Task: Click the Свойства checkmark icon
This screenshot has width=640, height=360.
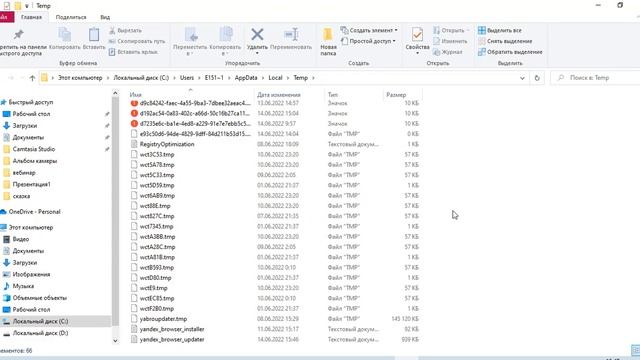Action: [417, 35]
